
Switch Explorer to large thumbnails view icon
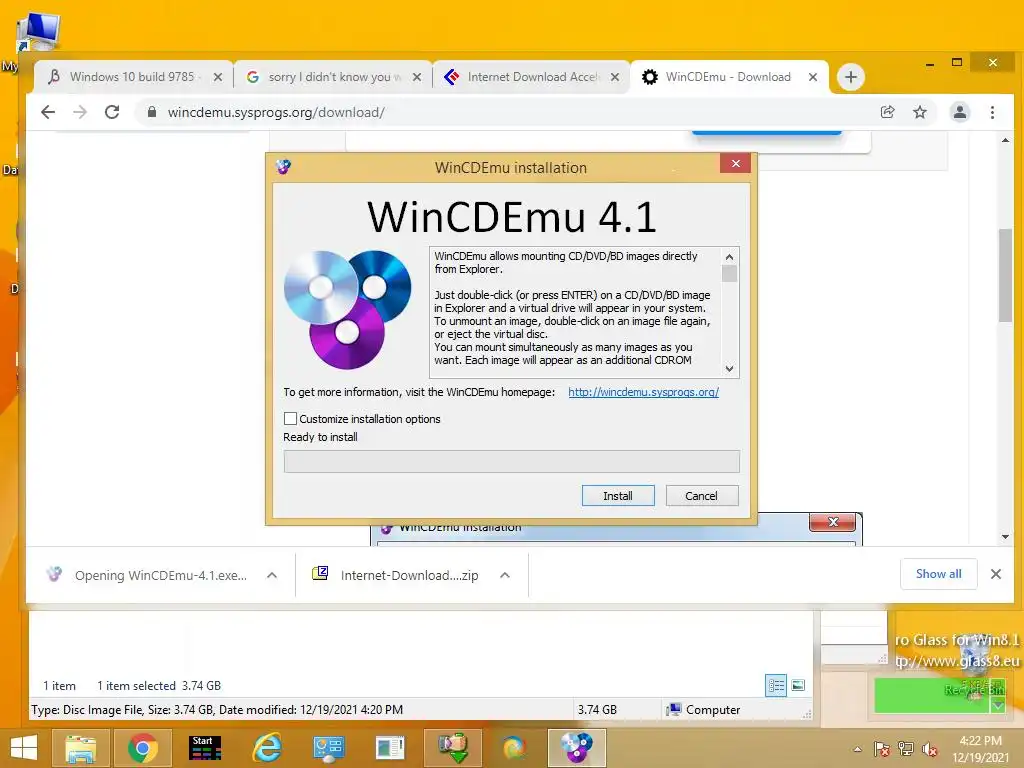(798, 686)
